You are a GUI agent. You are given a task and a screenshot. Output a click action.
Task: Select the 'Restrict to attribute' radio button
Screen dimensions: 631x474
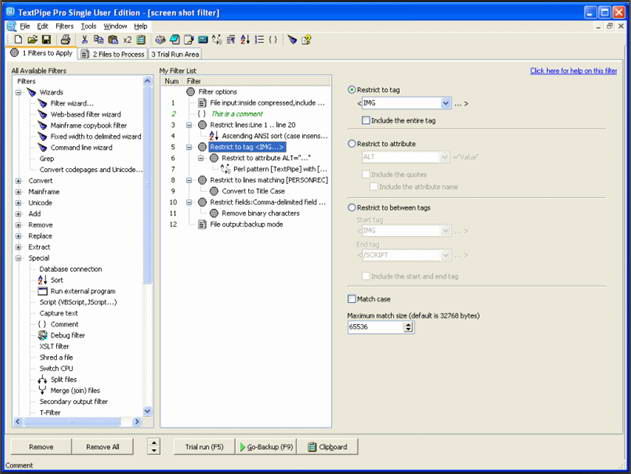coord(352,144)
